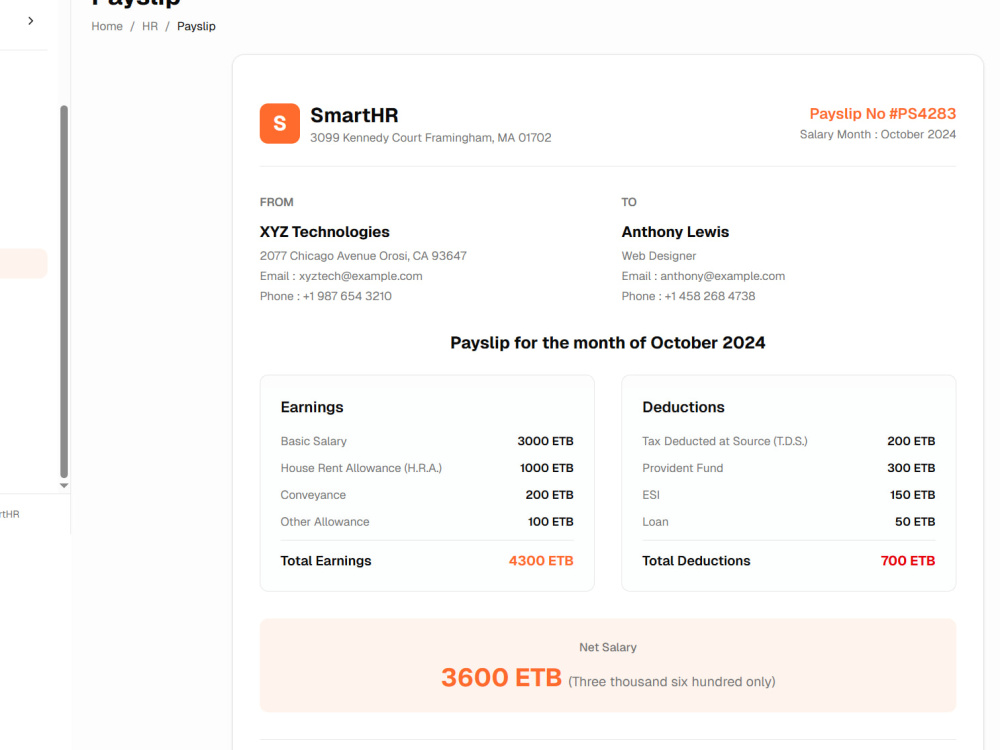This screenshot has width=1000, height=750.
Task: Click the 3000 ETB basic salary value
Action: point(545,441)
